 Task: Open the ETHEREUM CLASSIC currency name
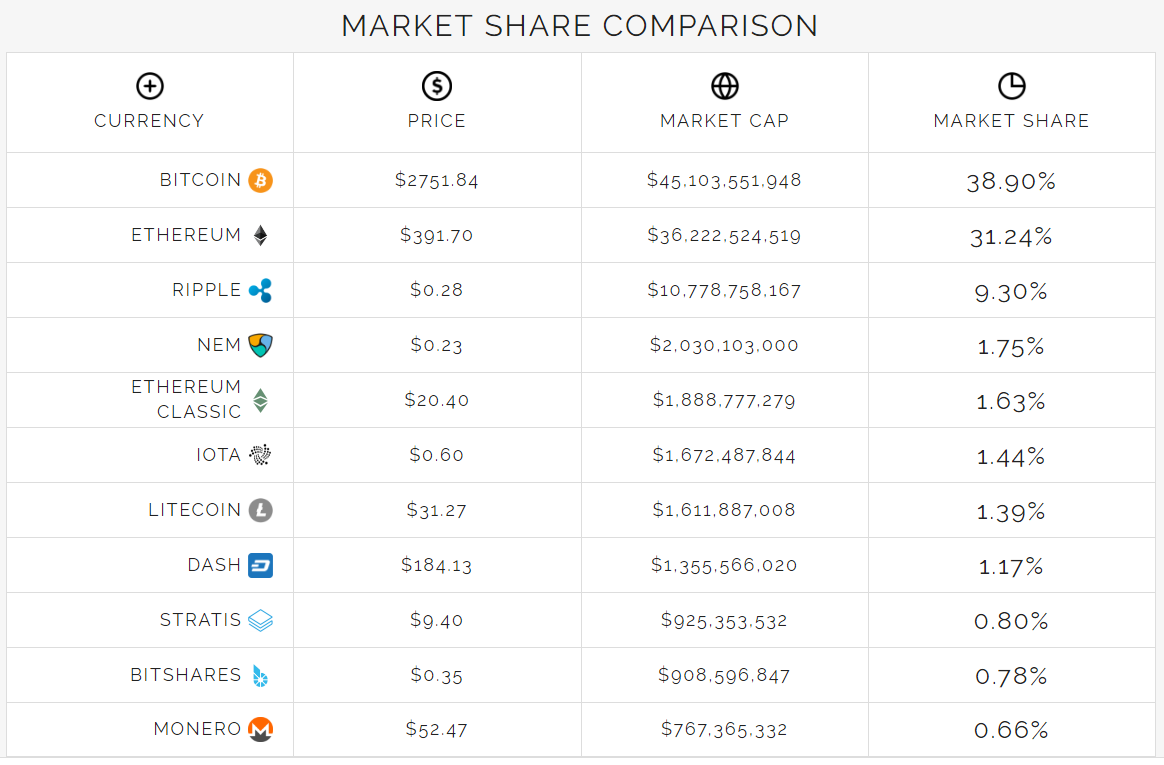pos(186,399)
